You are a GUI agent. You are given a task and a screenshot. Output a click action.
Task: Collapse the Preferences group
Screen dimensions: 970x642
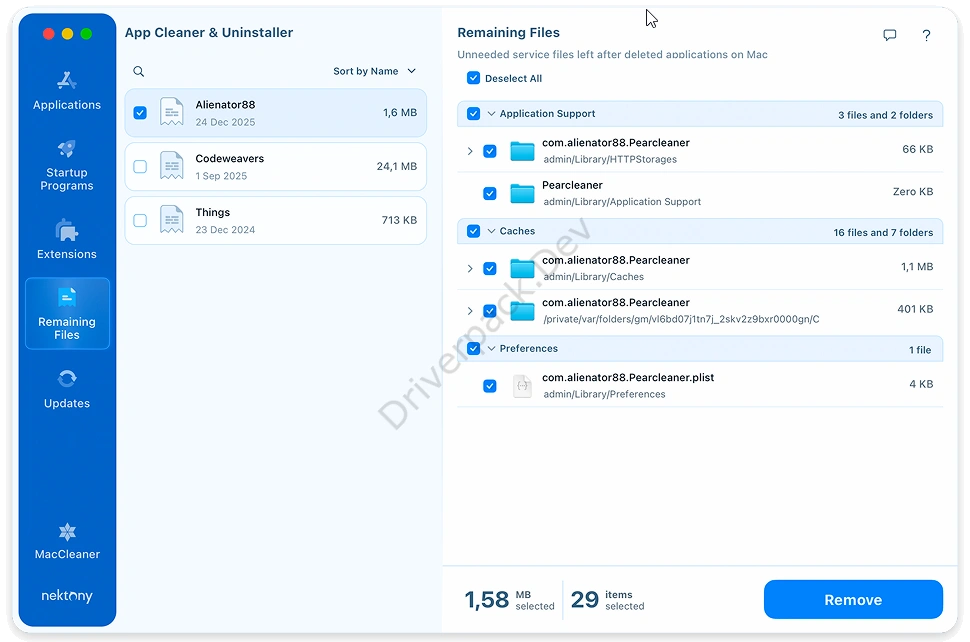(491, 348)
